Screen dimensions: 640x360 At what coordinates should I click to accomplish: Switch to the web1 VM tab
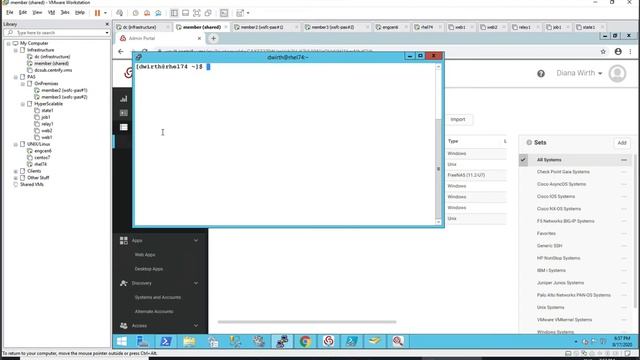tap(460, 27)
